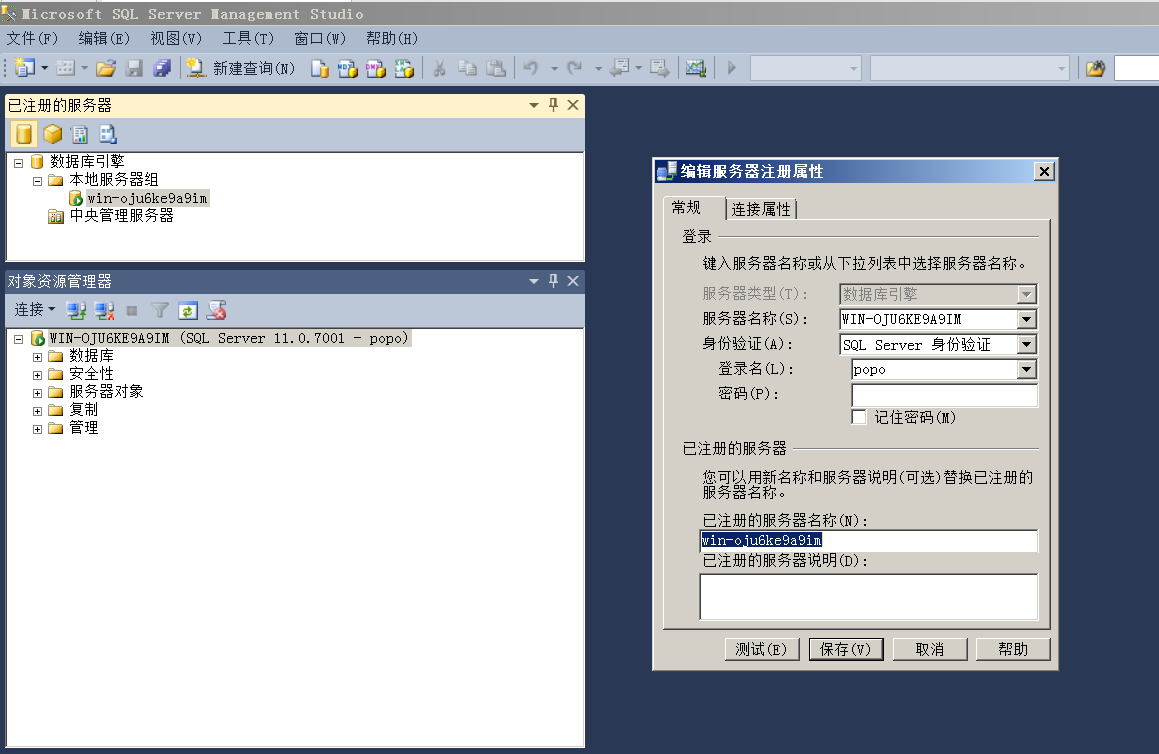Pin the 已注册的服务器 panel
The width and height of the screenshot is (1159, 754).
[x=553, y=105]
